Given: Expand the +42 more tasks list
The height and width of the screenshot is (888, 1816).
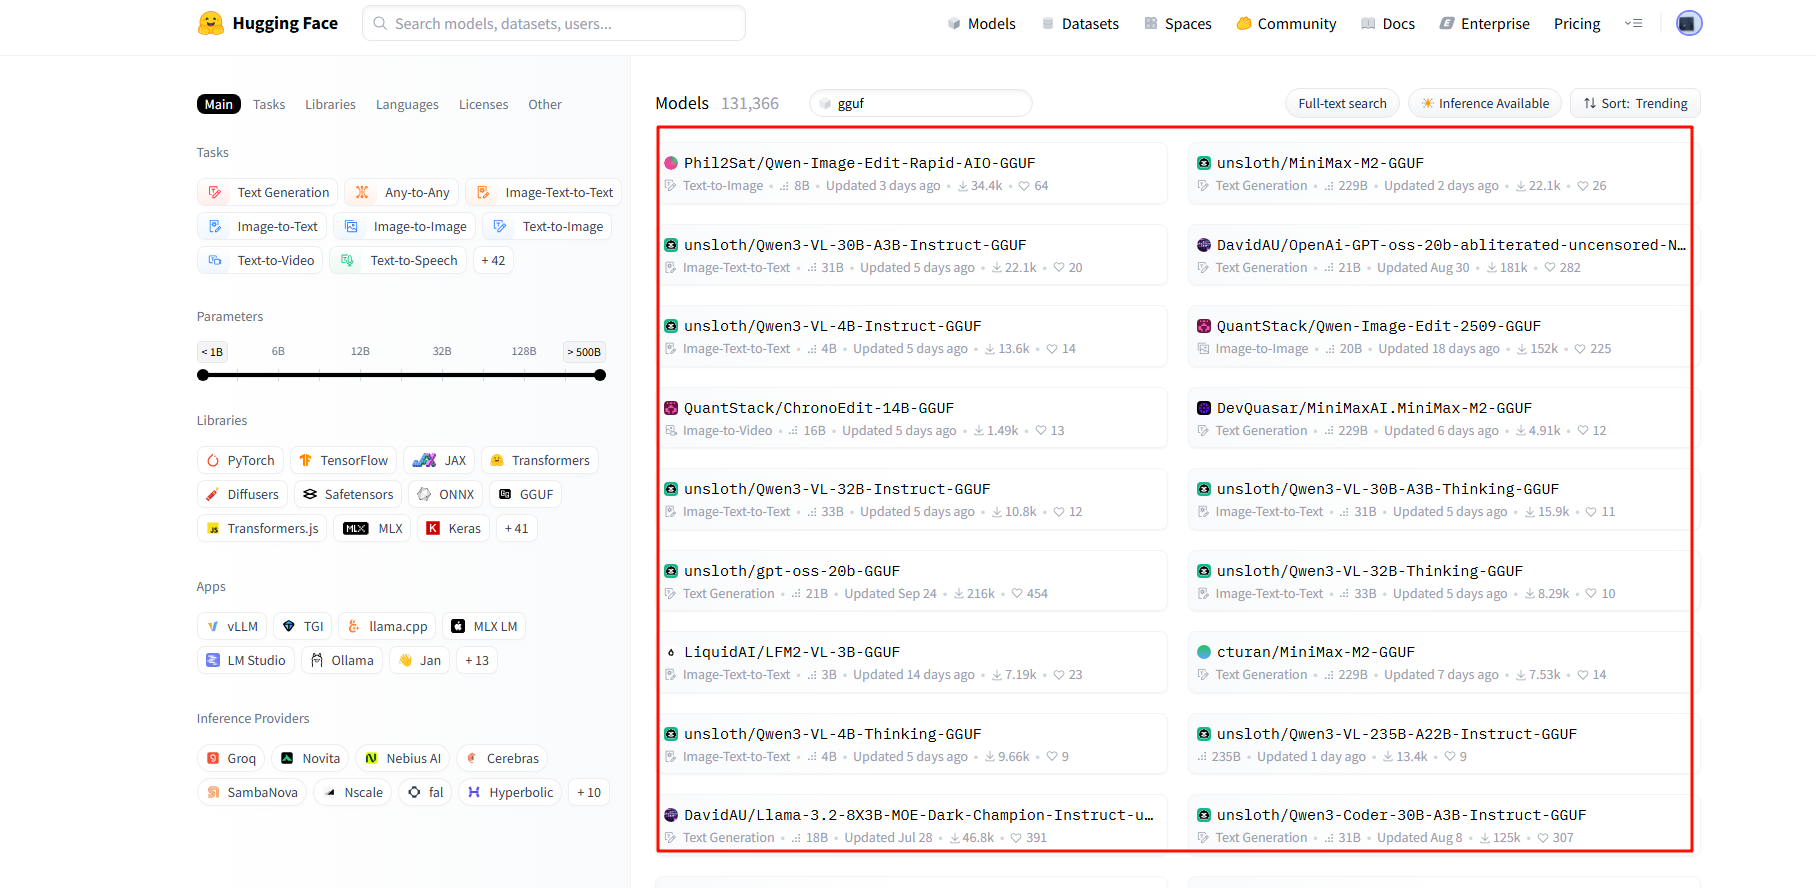Looking at the screenshot, I should click(493, 261).
